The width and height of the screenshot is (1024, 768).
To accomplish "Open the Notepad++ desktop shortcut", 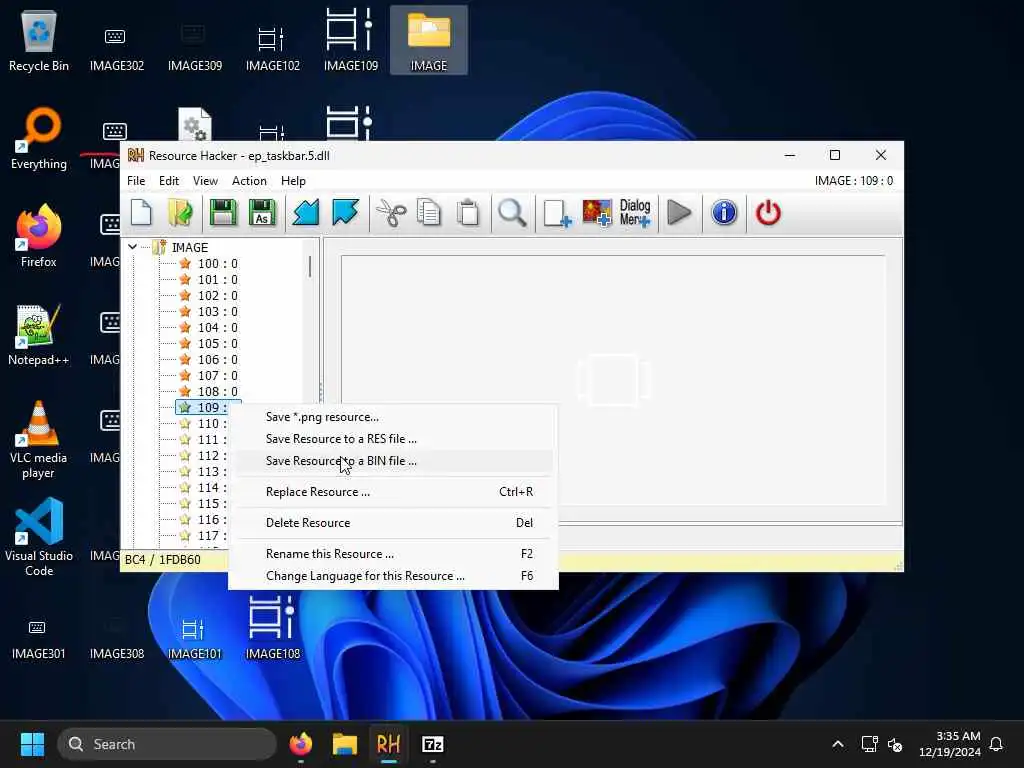I will [39, 334].
